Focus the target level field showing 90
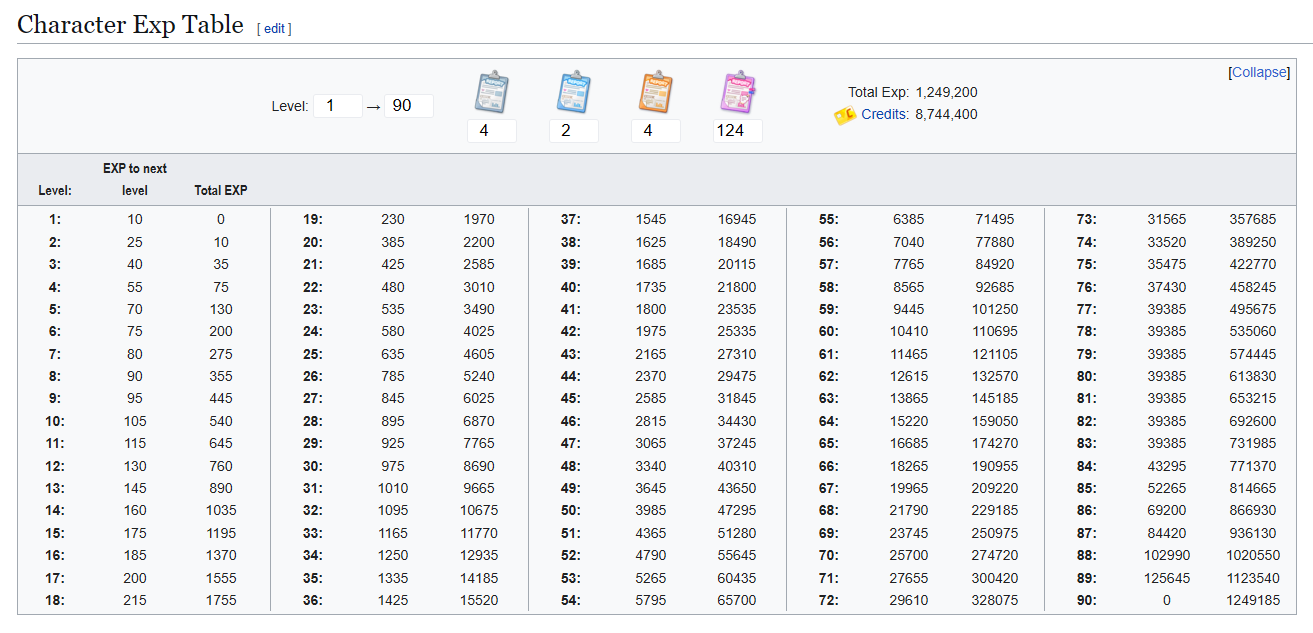 point(409,105)
